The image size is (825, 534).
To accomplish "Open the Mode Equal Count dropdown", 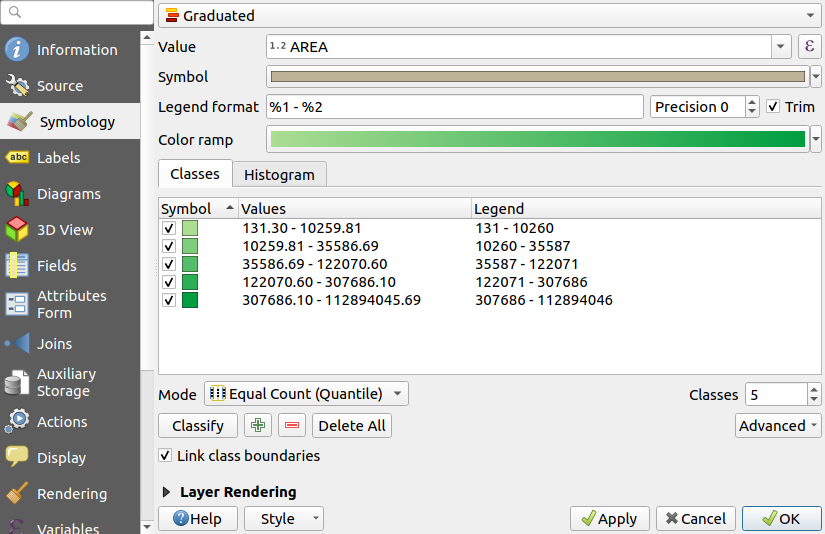I will pyautogui.click(x=306, y=394).
